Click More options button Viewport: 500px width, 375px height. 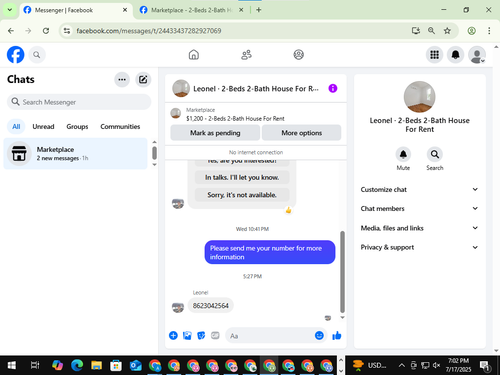[x=301, y=133]
